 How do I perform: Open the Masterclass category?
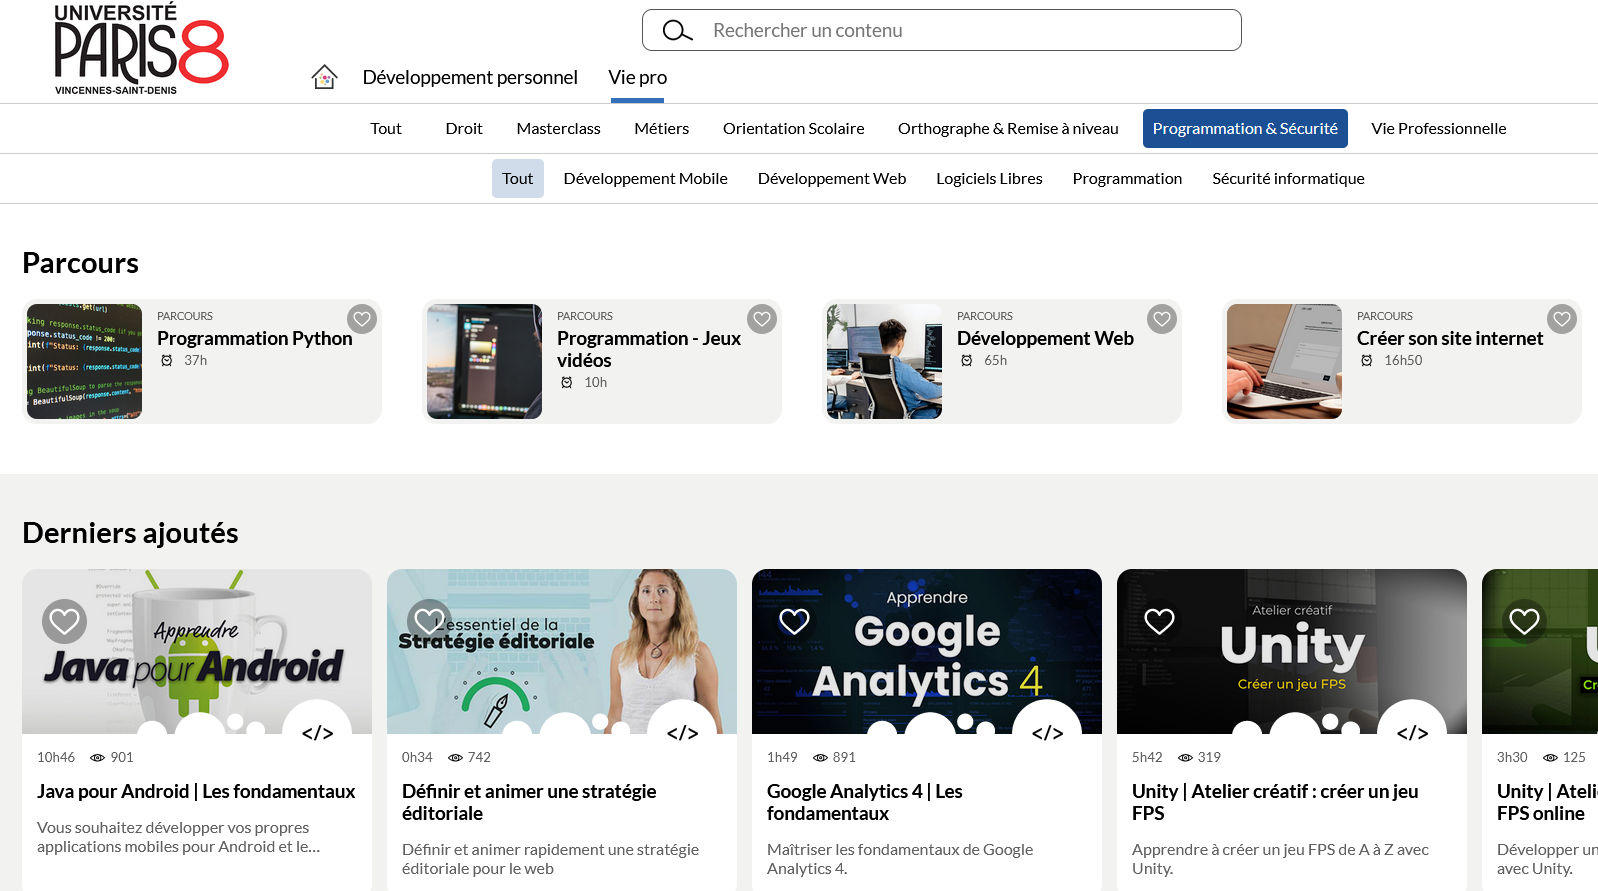(558, 128)
